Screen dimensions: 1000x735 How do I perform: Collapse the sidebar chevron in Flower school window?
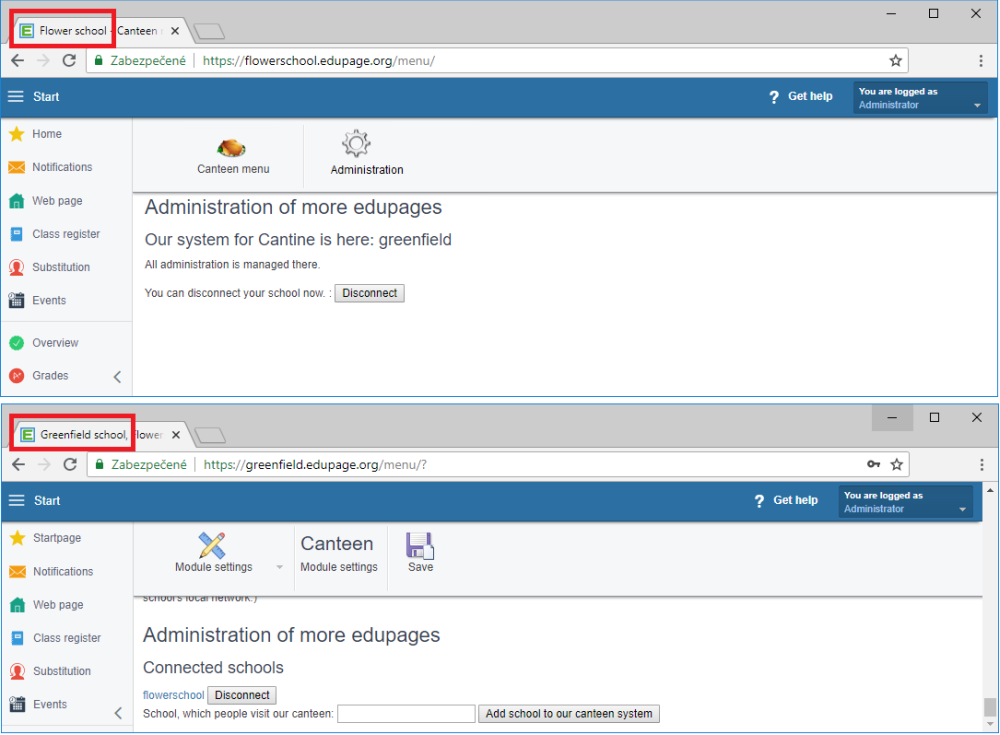[117, 376]
